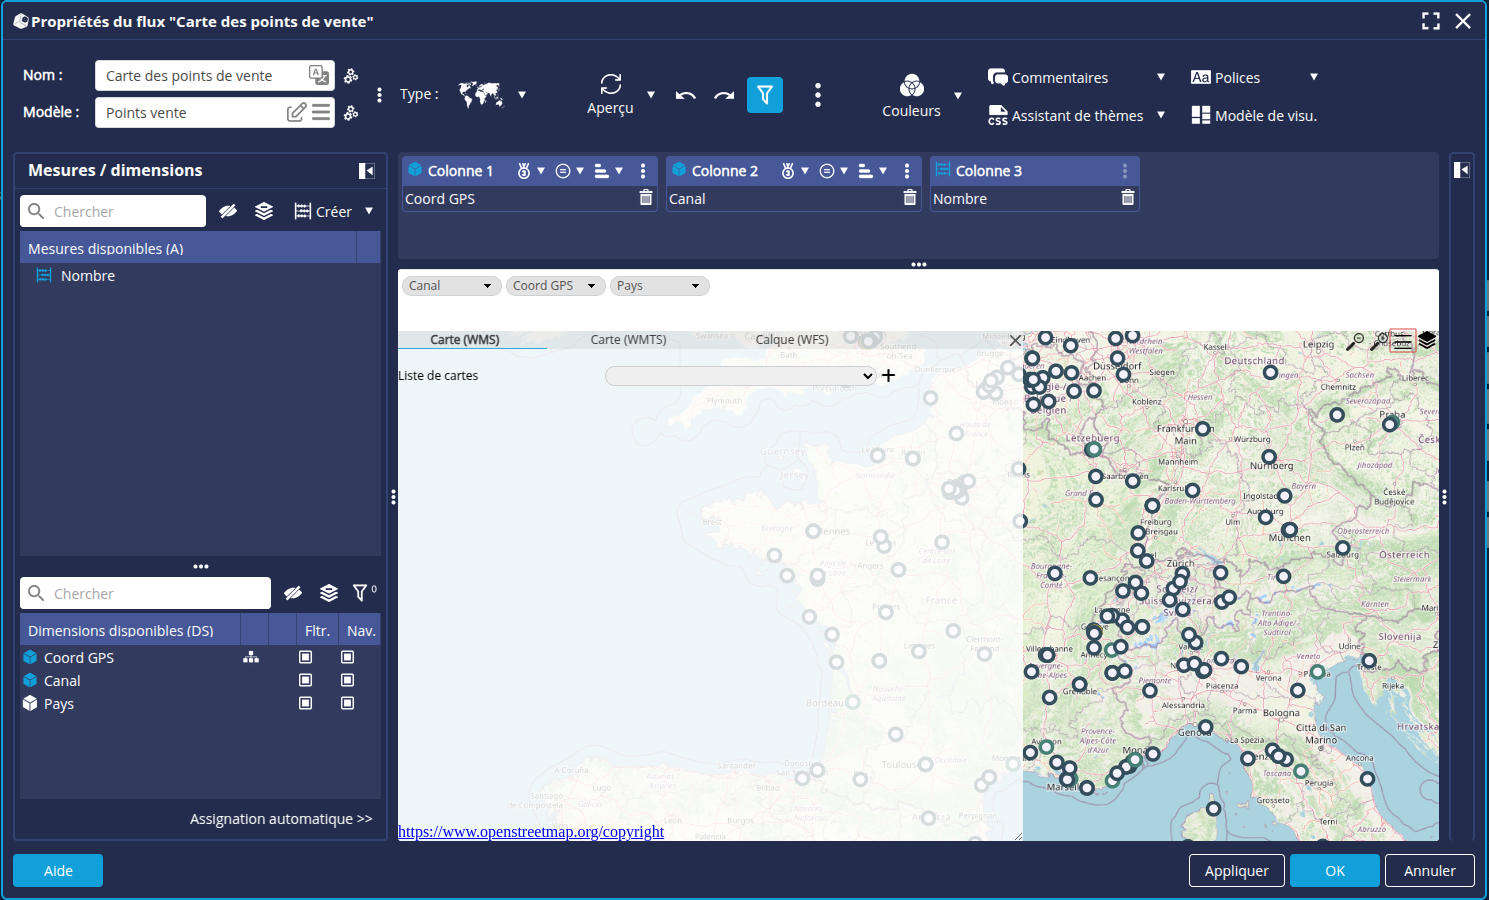
Task: Click the dimensions Chercher search field
Action: (145, 593)
